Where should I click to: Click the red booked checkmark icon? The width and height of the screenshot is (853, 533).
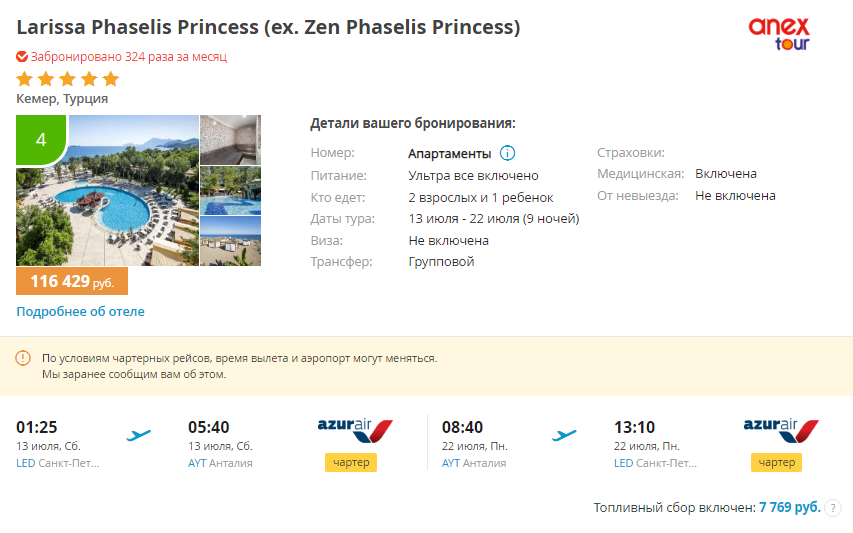[x=22, y=57]
